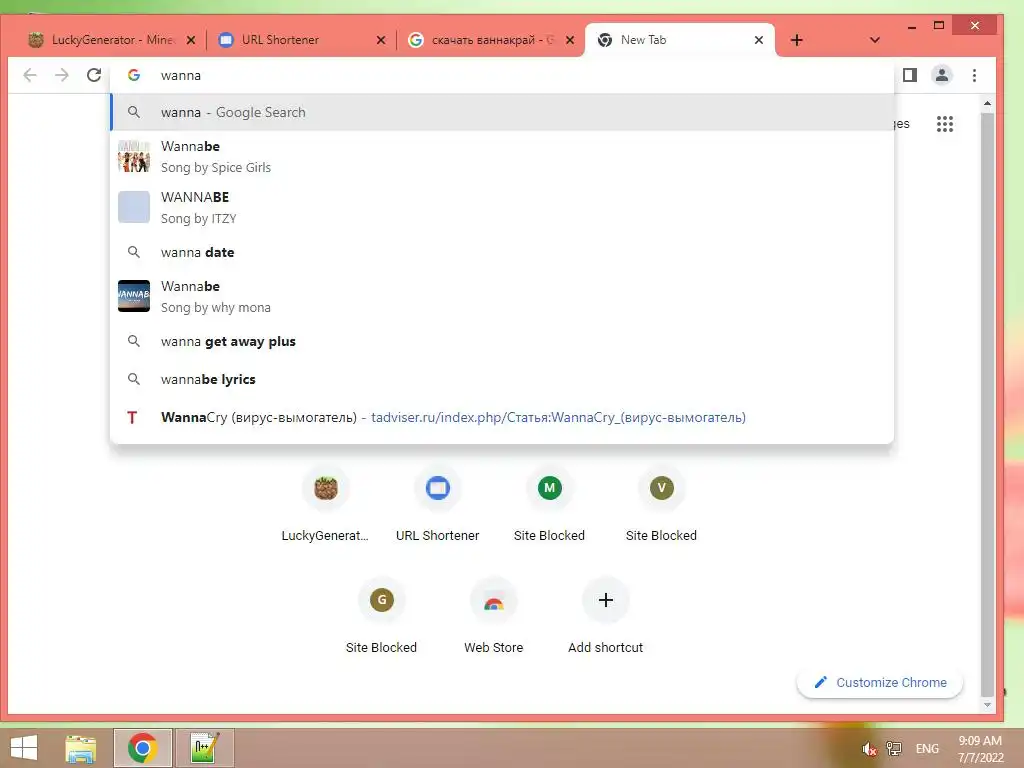Go back using the back arrow
The image size is (1024, 768).
30,75
